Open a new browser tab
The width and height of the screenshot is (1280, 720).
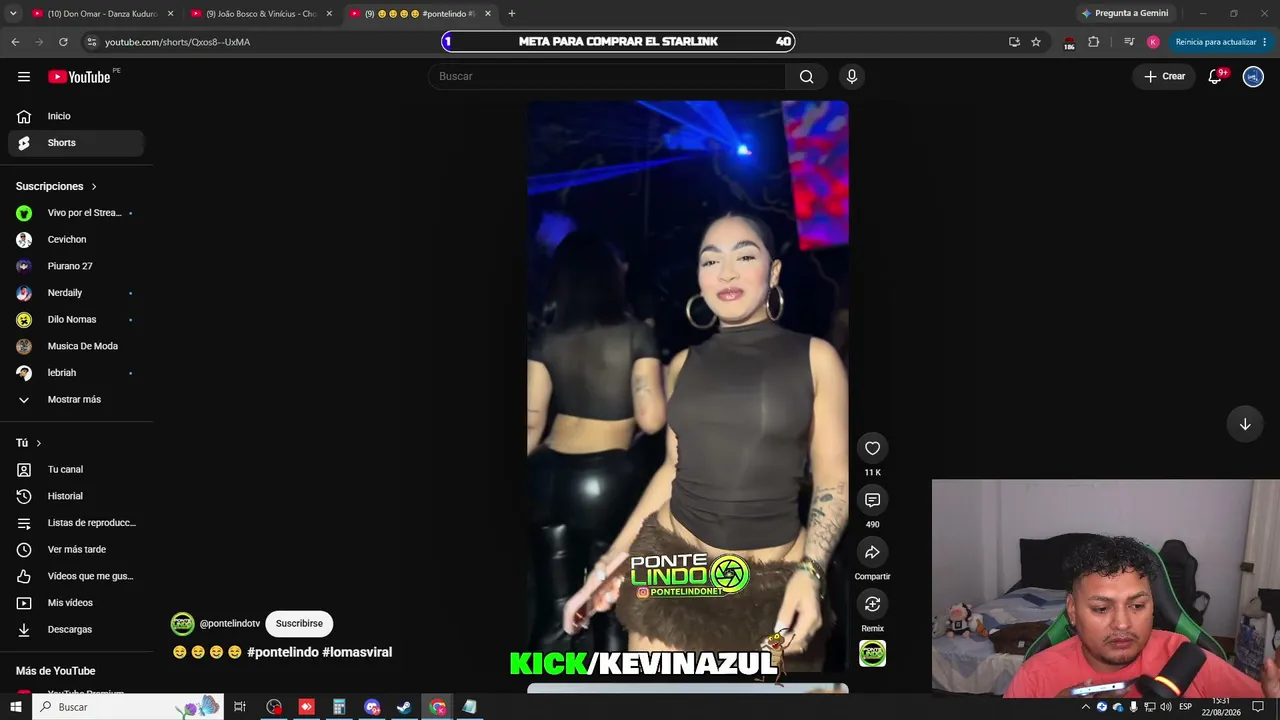512,14
